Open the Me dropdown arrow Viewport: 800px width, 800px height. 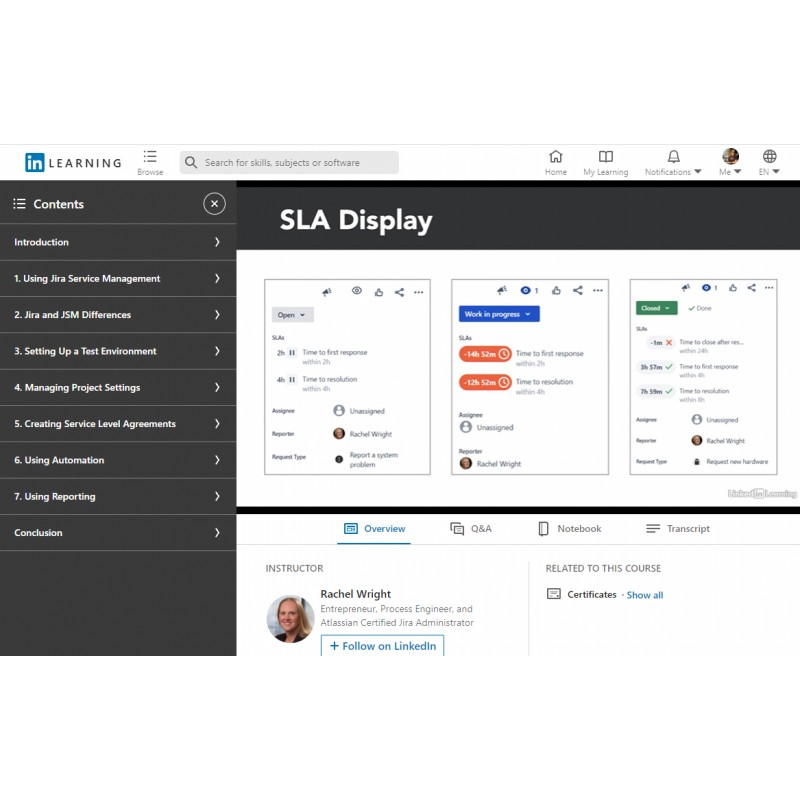coord(737,171)
